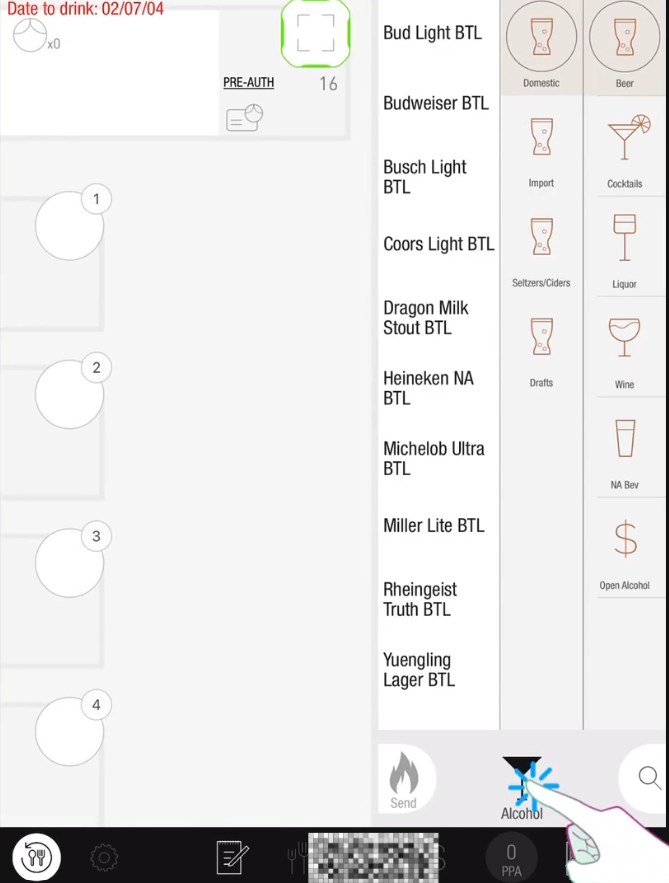669x883 pixels.
Task: Open the menu search magnifier
Action: point(649,777)
